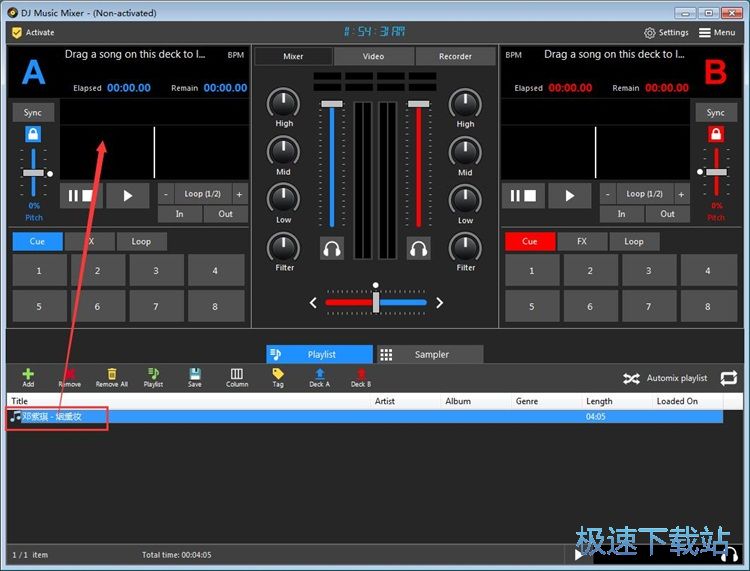Viewport: 750px width, 571px height.
Task: Open Settings gear in top bar
Action: click(x=649, y=33)
